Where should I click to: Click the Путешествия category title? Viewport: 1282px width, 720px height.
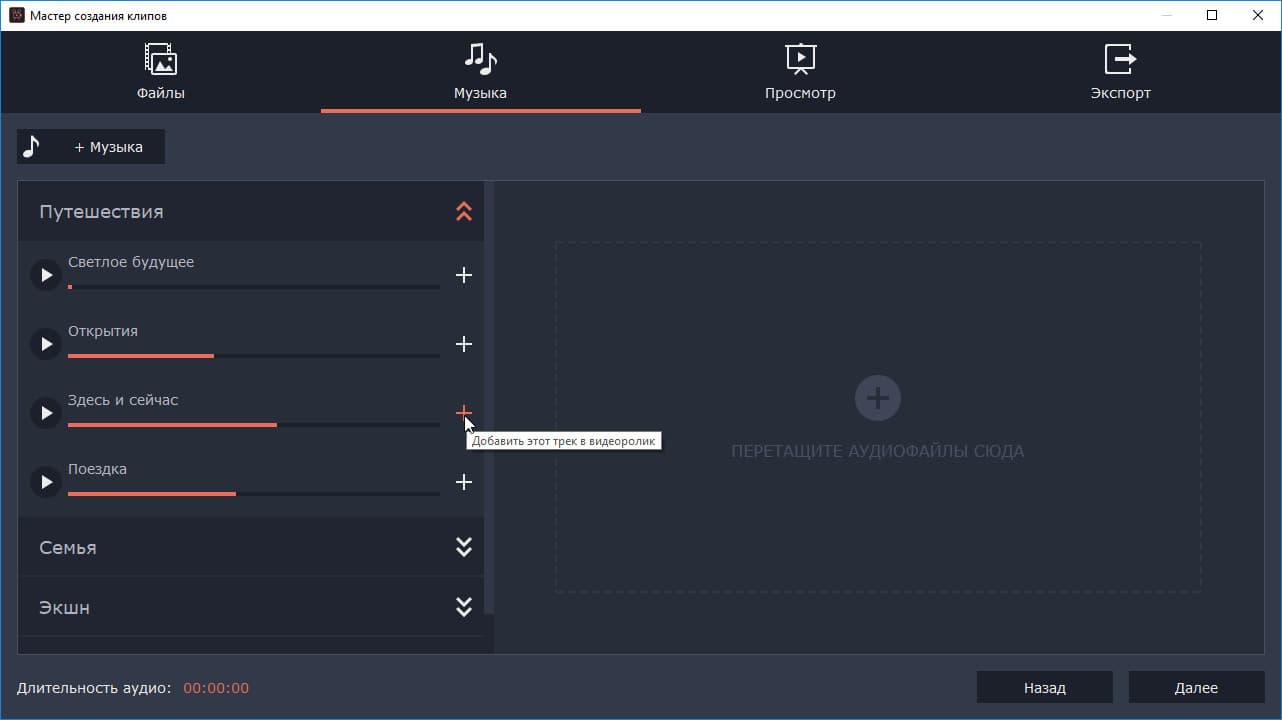pyautogui.click(x=101, y=212)
